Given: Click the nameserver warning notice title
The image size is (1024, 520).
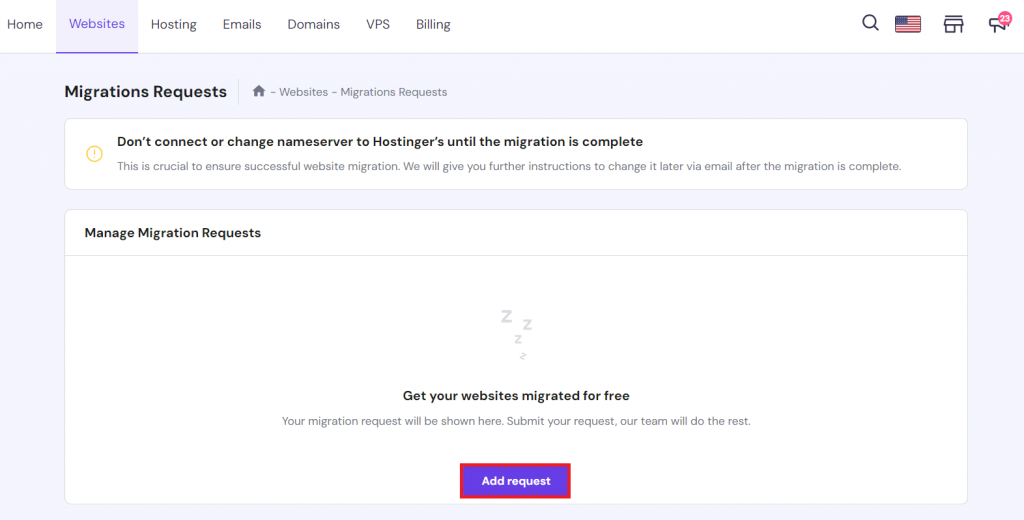Looking at the screenshot, I should click(380, 142).
